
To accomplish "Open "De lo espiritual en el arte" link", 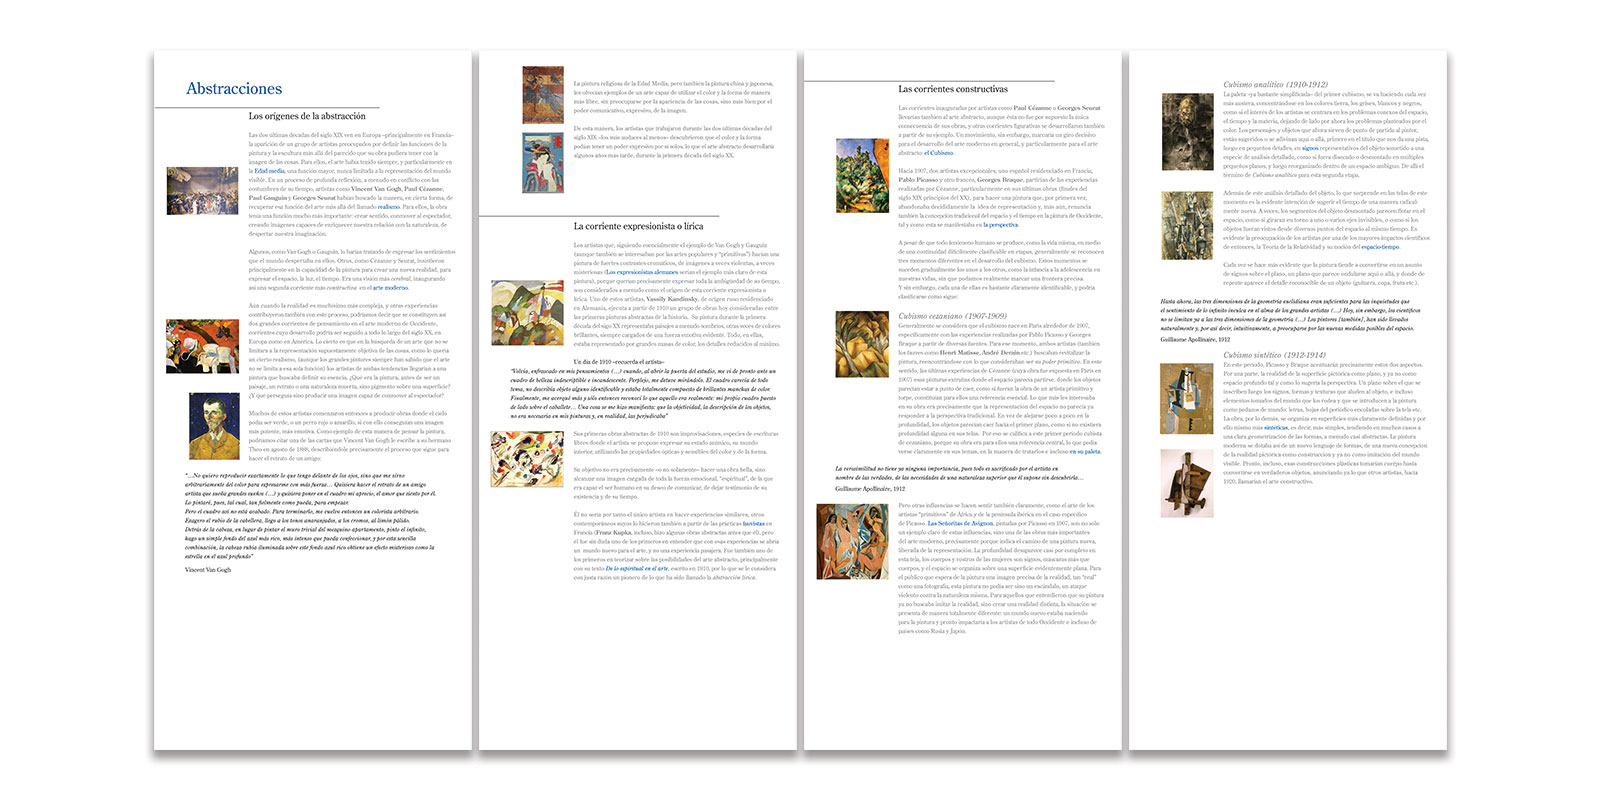I will pyautogui.click(x=637, y=568).
